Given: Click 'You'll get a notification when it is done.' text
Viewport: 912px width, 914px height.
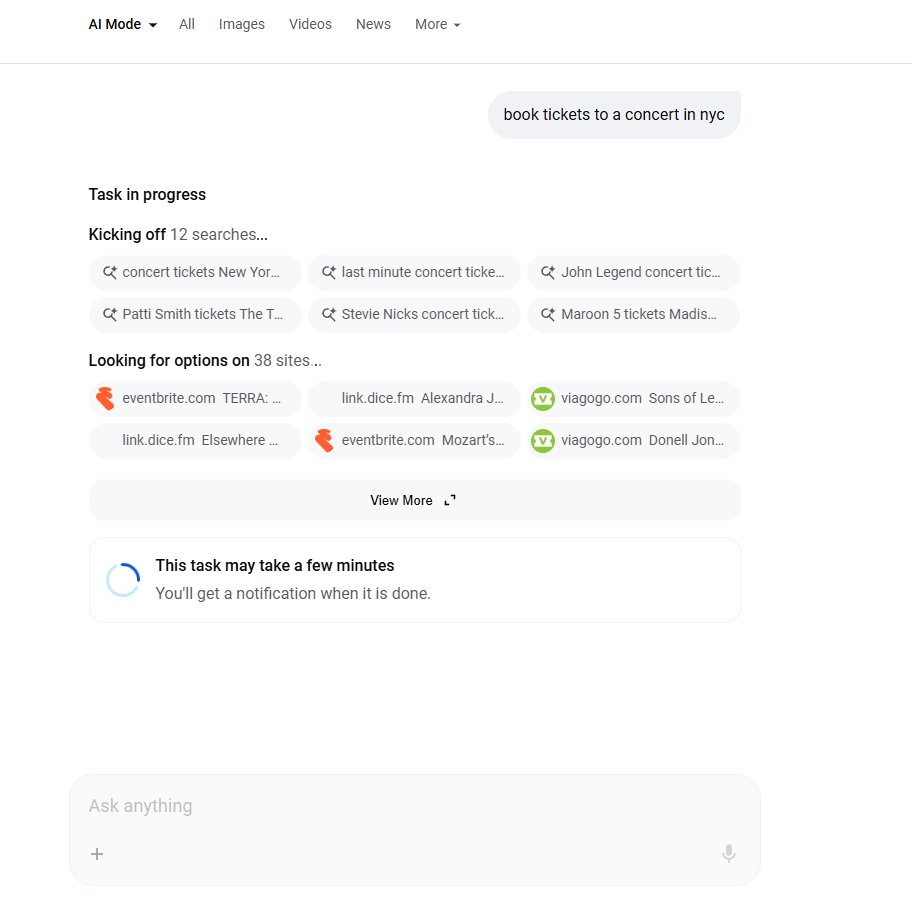Looking at the screenshot, I should coord(293,593).
